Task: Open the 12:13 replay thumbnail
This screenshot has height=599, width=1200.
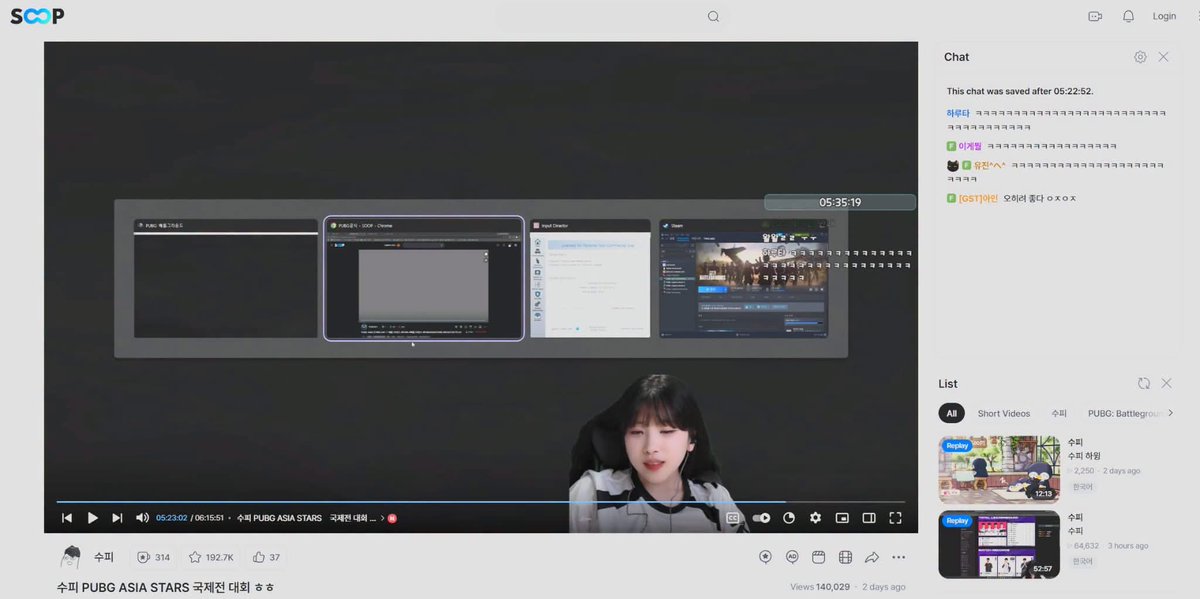Action: [x=999, y=469]
